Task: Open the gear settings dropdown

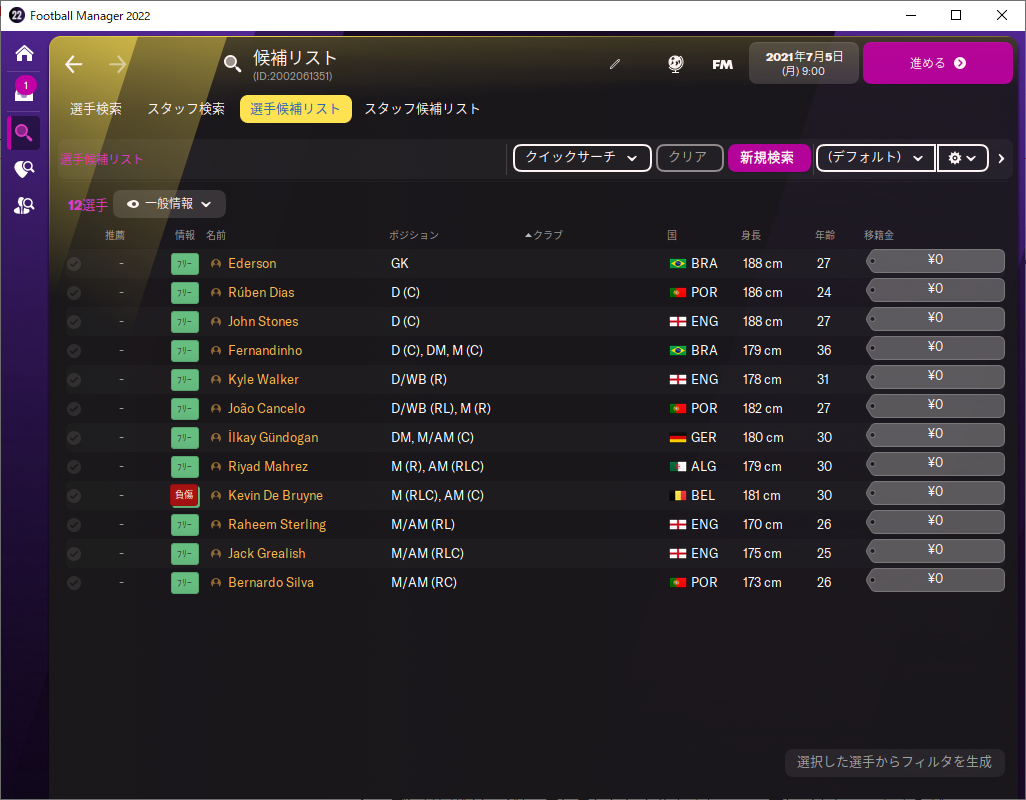Action: (962, 158)
